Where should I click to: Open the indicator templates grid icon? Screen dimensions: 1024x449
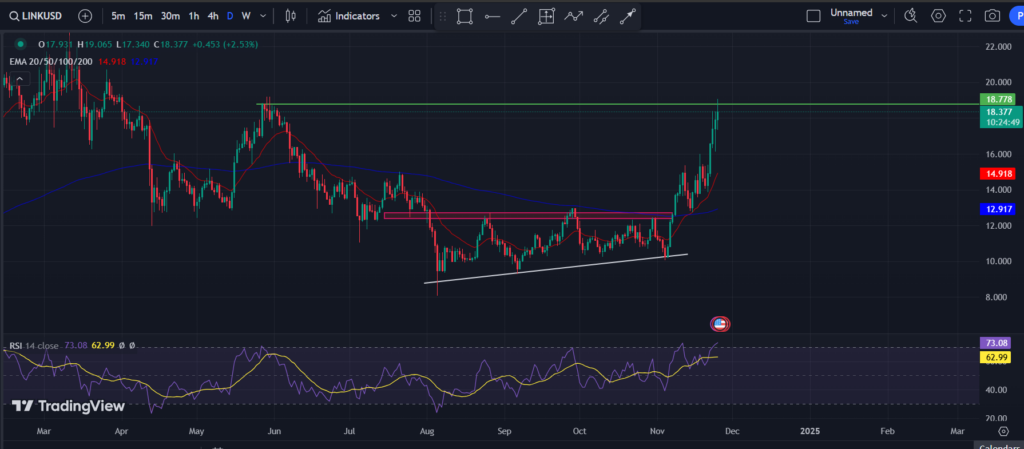point(414,16)
